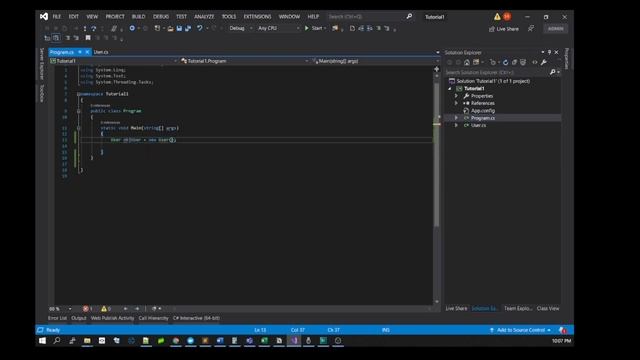Open the Any CPU platform dropdown
Viewport: 640px width, 360px height.
(279, 28)
